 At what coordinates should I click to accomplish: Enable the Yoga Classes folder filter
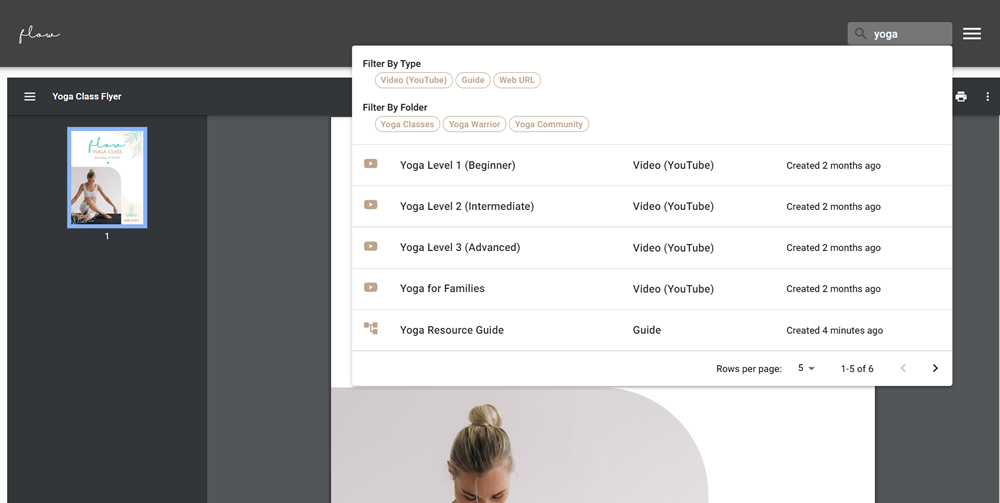pyautogui.click(x=407, y=124)
